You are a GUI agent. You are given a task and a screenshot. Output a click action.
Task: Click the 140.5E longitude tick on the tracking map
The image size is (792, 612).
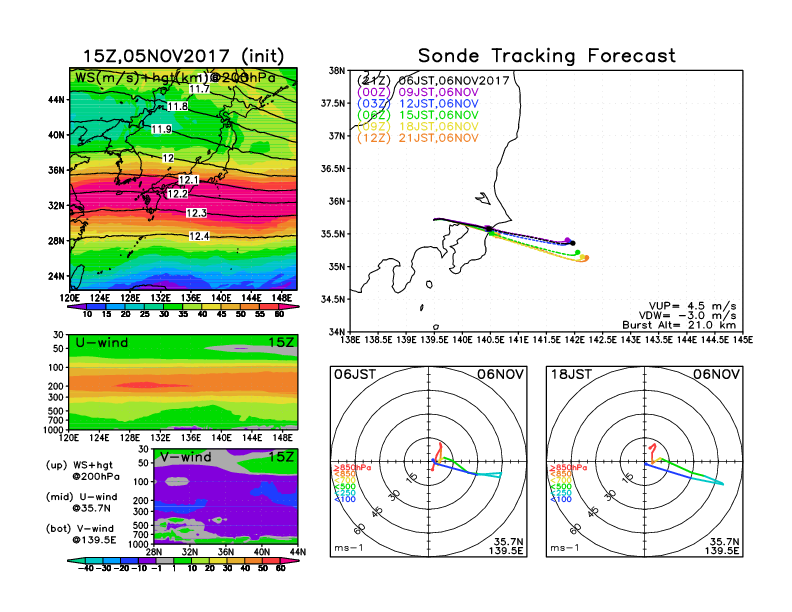click(x=489, y=340)
